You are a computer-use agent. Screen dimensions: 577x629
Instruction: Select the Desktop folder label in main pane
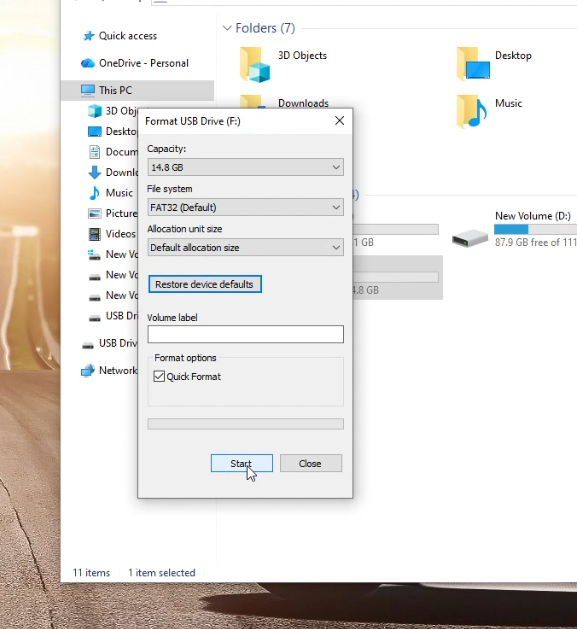513,55
